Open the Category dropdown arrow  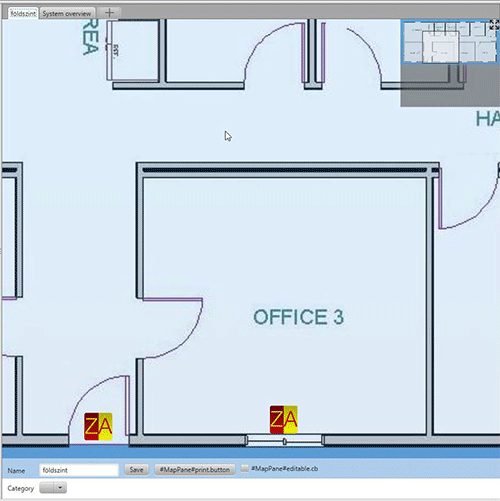pos(60,488)
